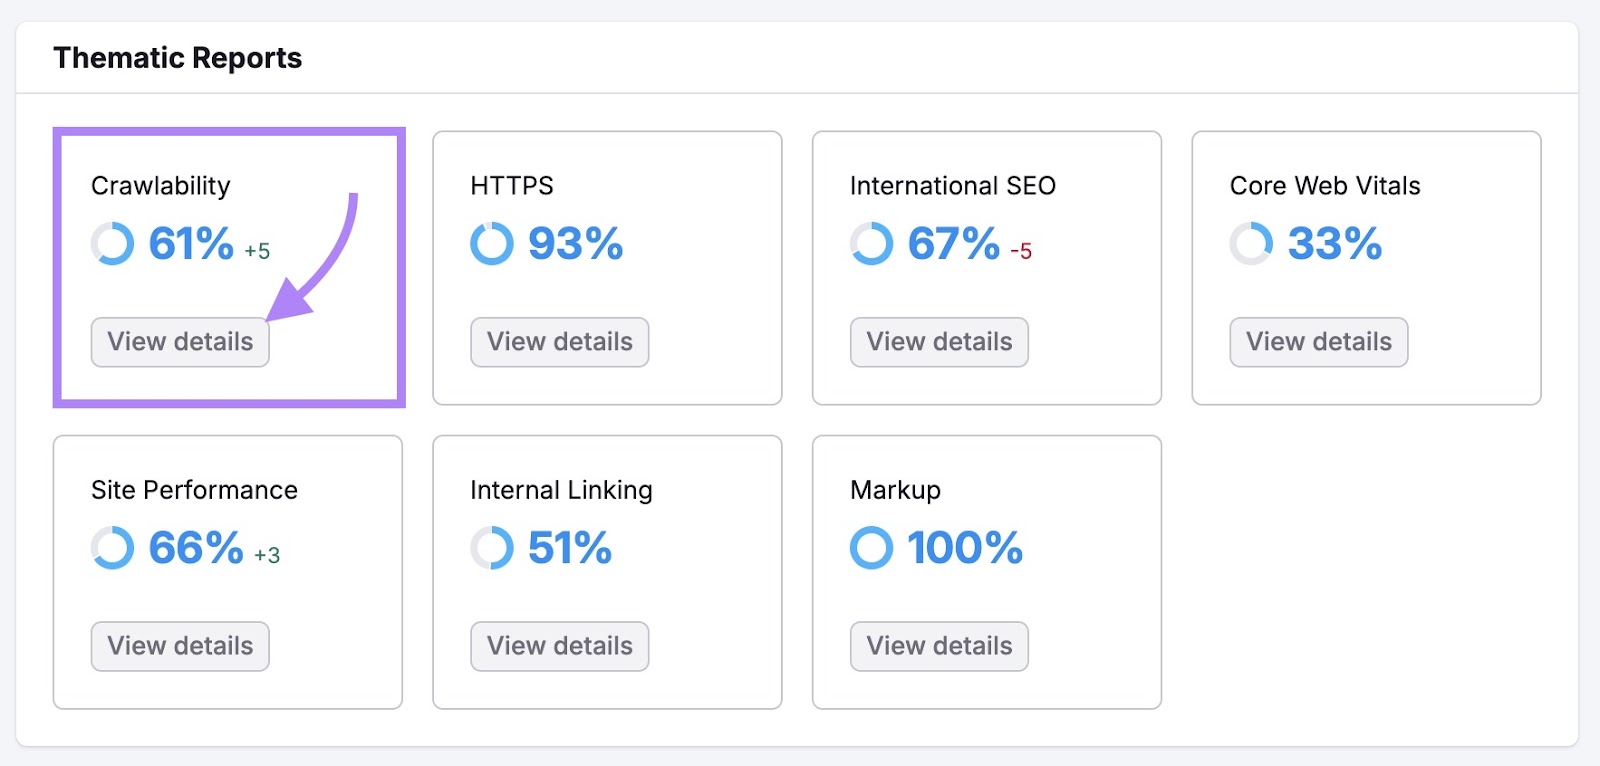Click the Site Performance progress ring
The image size is (1600, 766).
pyautogui.click(x=112, y=547)
